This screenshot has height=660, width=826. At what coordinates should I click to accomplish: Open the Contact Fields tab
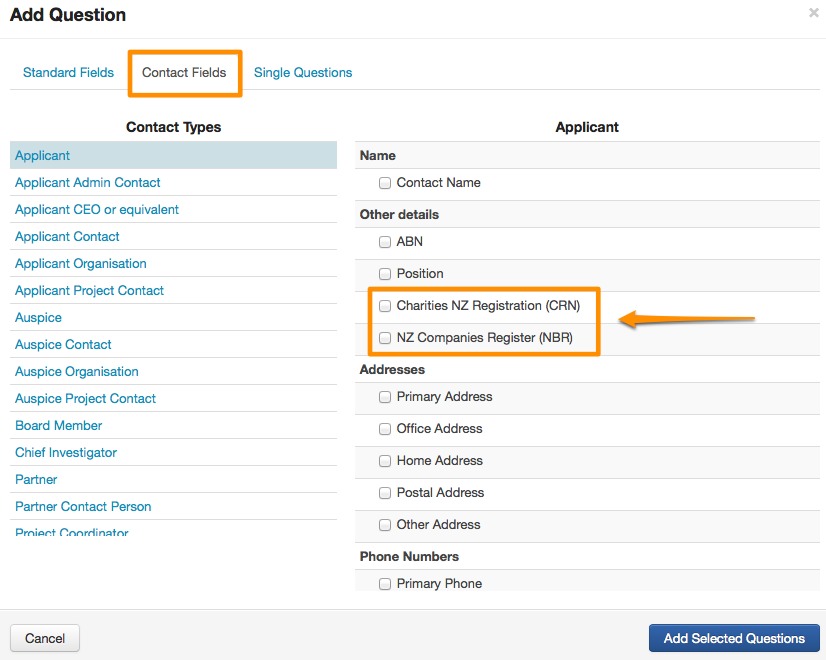pyautogui.click(x=184, y=72)
